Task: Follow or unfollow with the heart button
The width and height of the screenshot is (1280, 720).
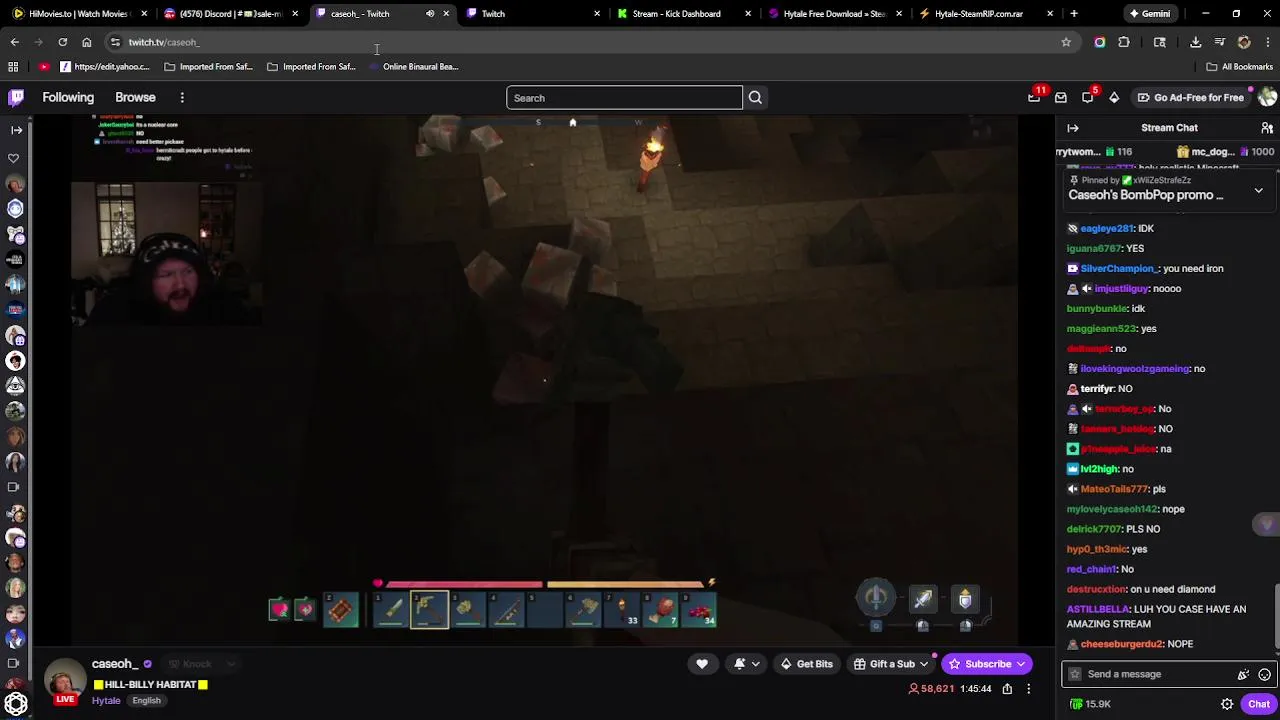Action: point(702,664)
